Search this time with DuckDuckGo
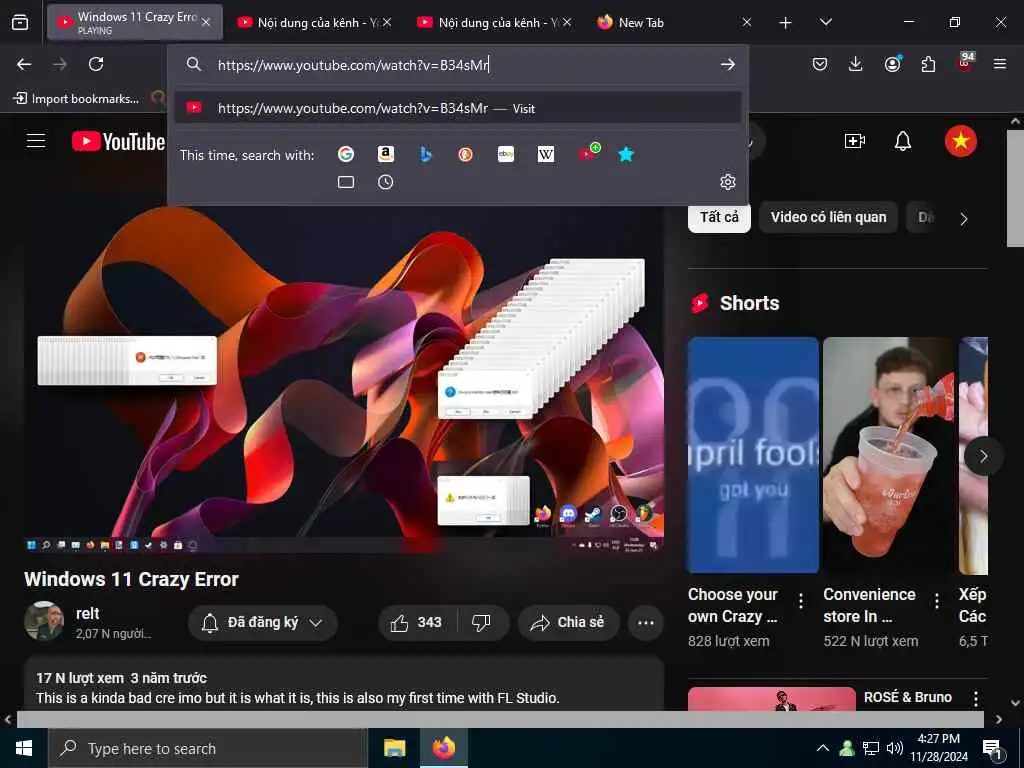The height and width of the screenshot is (768, 1024). click(466, 154)
